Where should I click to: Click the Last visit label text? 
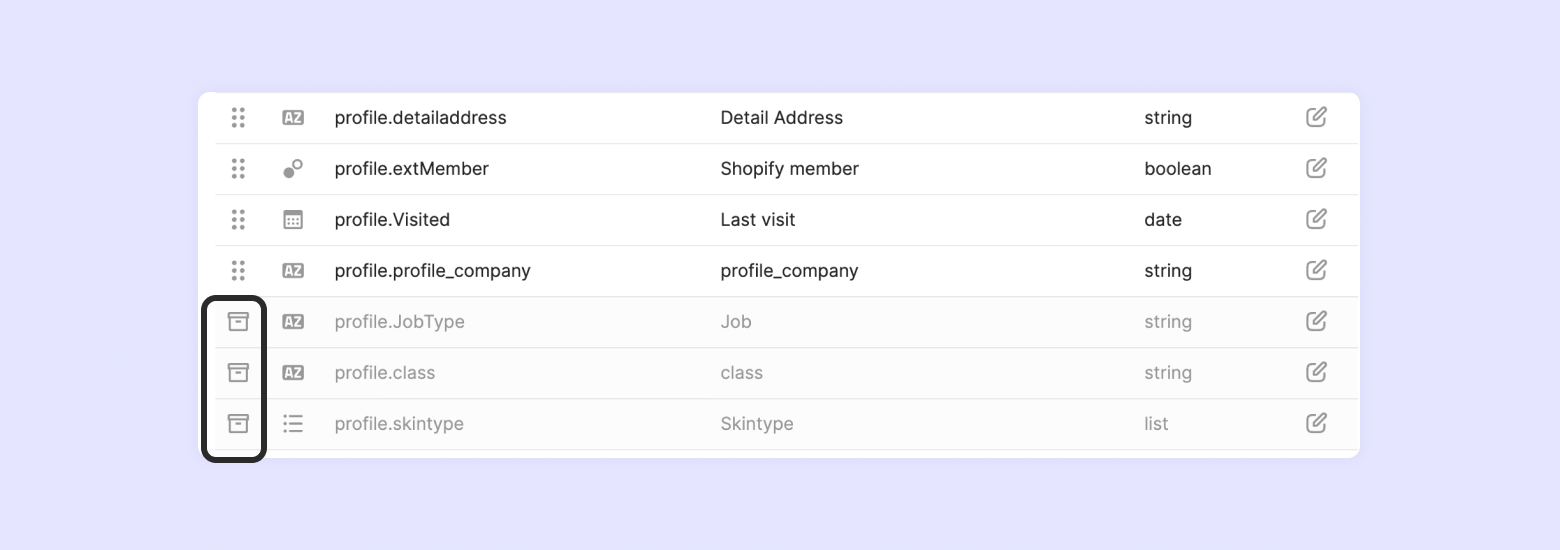point(757,220)
